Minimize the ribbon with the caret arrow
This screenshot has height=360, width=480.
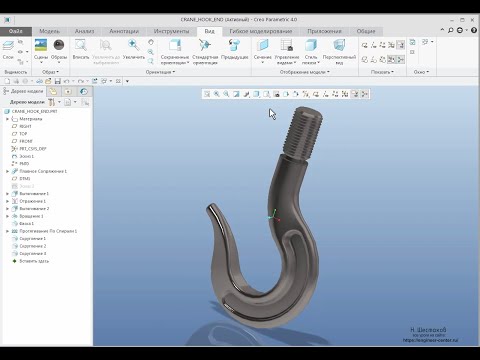(x=442, y=30)
